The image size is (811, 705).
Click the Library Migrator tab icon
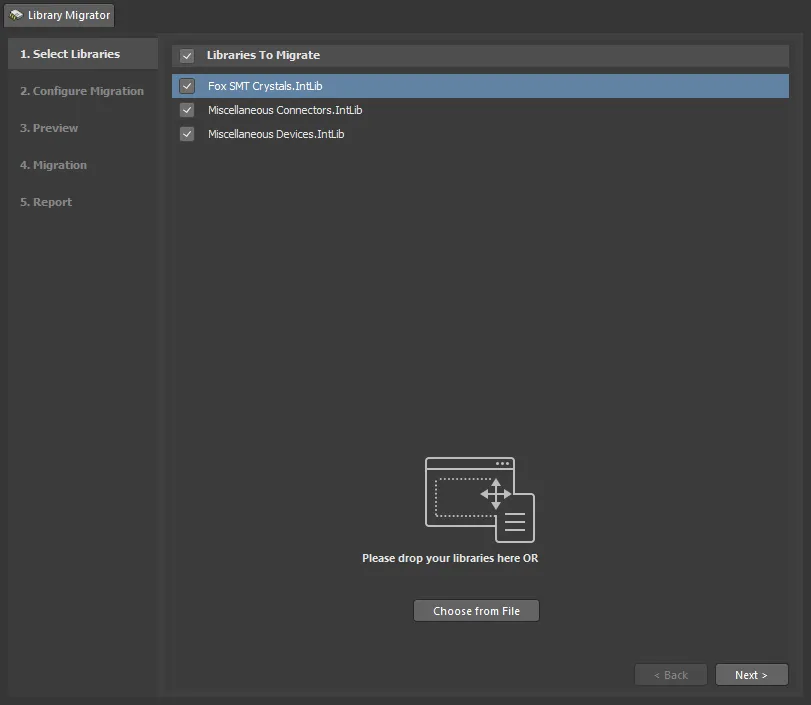click(x=16, y=15)
